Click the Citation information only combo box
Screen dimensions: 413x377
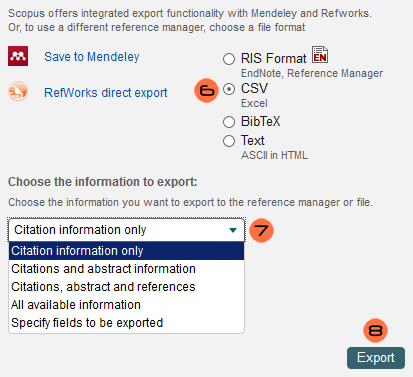pyautogui.click(x=126, y=230)
